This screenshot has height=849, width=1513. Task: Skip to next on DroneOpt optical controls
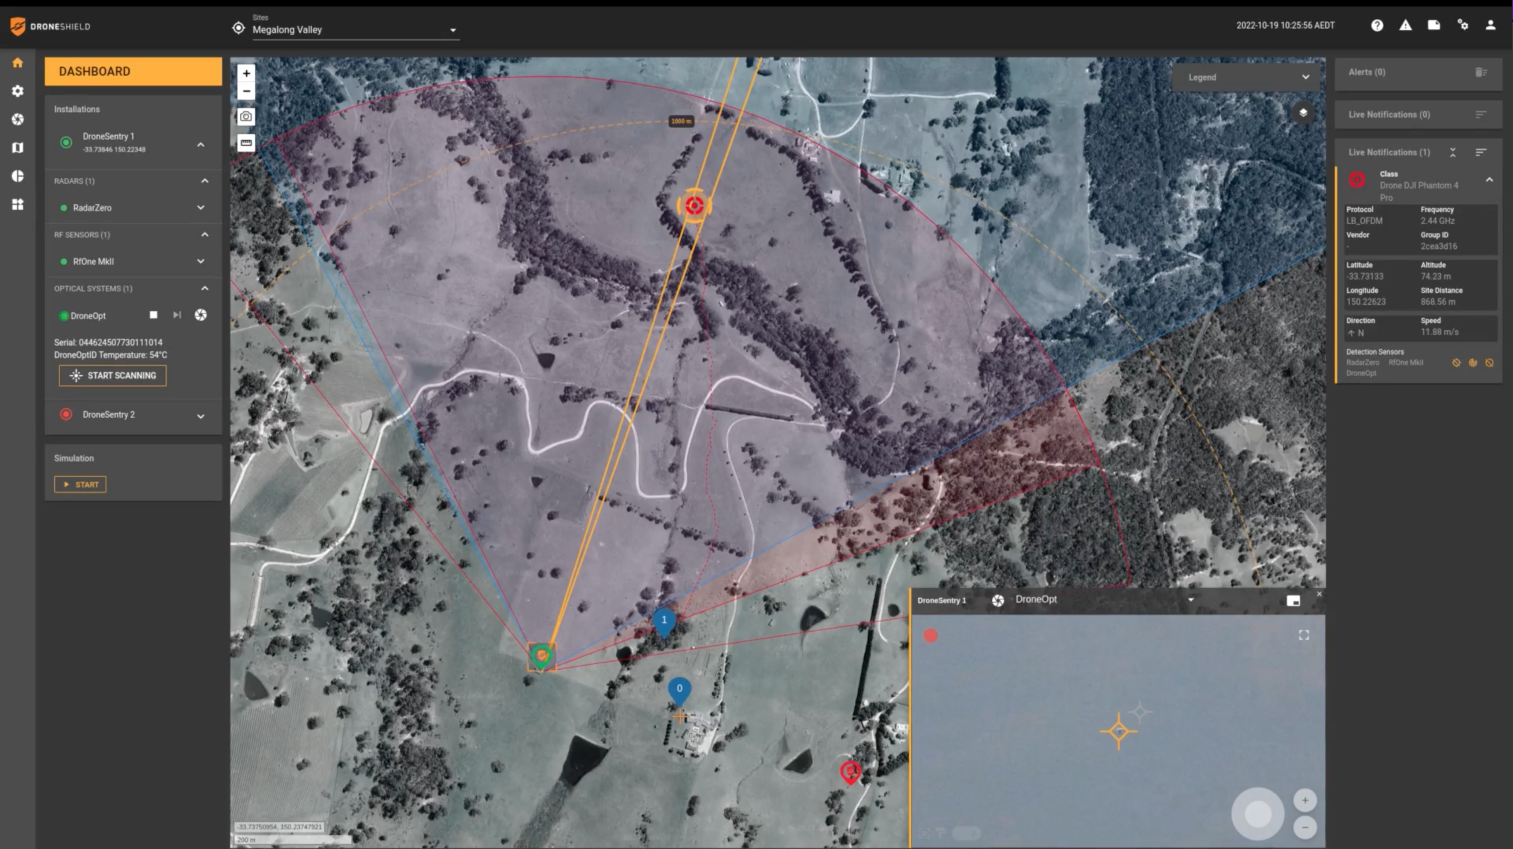point(177,315)
